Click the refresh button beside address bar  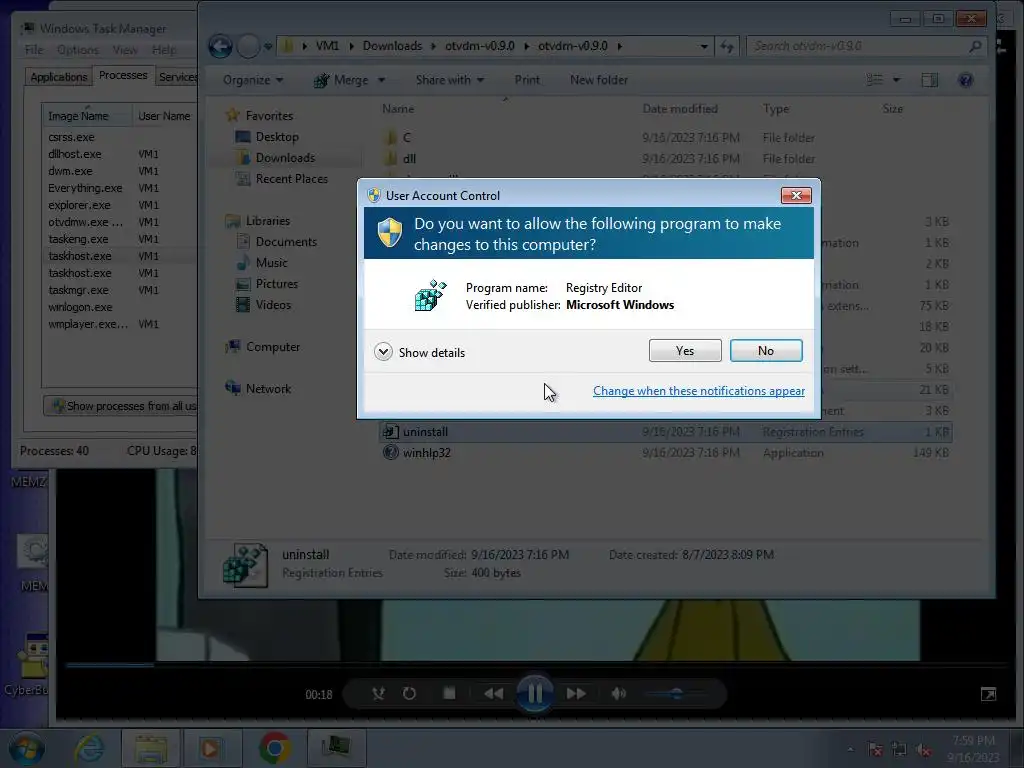(727, 46)
